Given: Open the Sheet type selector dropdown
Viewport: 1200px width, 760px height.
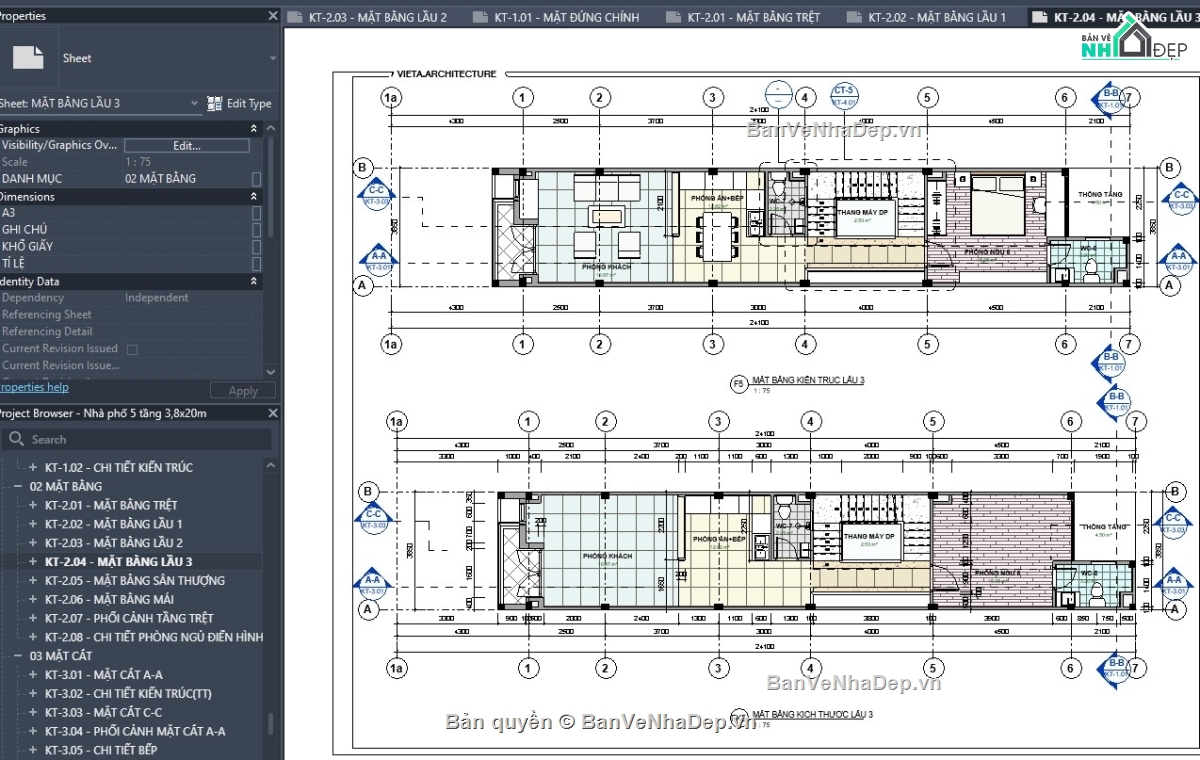Looking at the screenshot, I should pos(272,58).
